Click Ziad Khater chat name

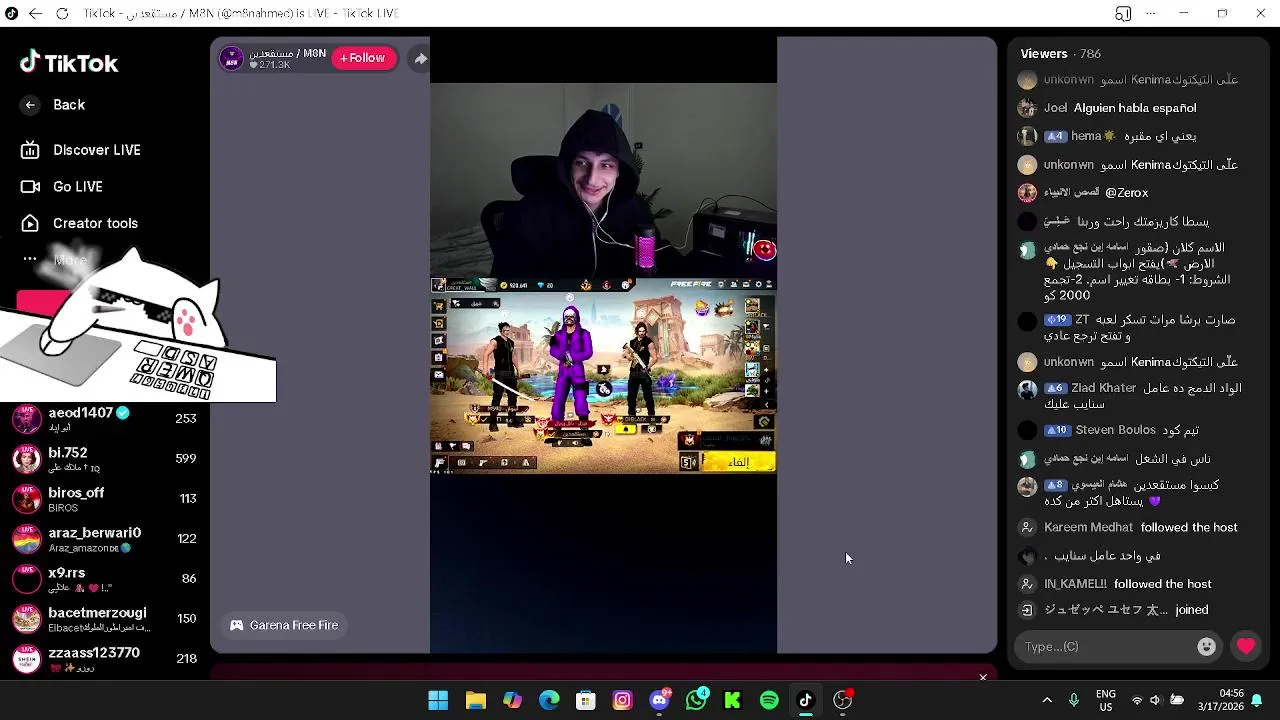pos(1104,388)
